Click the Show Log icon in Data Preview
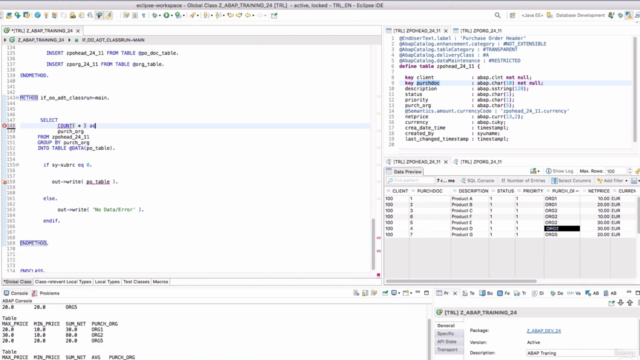The width and height of the screenshot is (640, 360). click(x=560, y=171)
